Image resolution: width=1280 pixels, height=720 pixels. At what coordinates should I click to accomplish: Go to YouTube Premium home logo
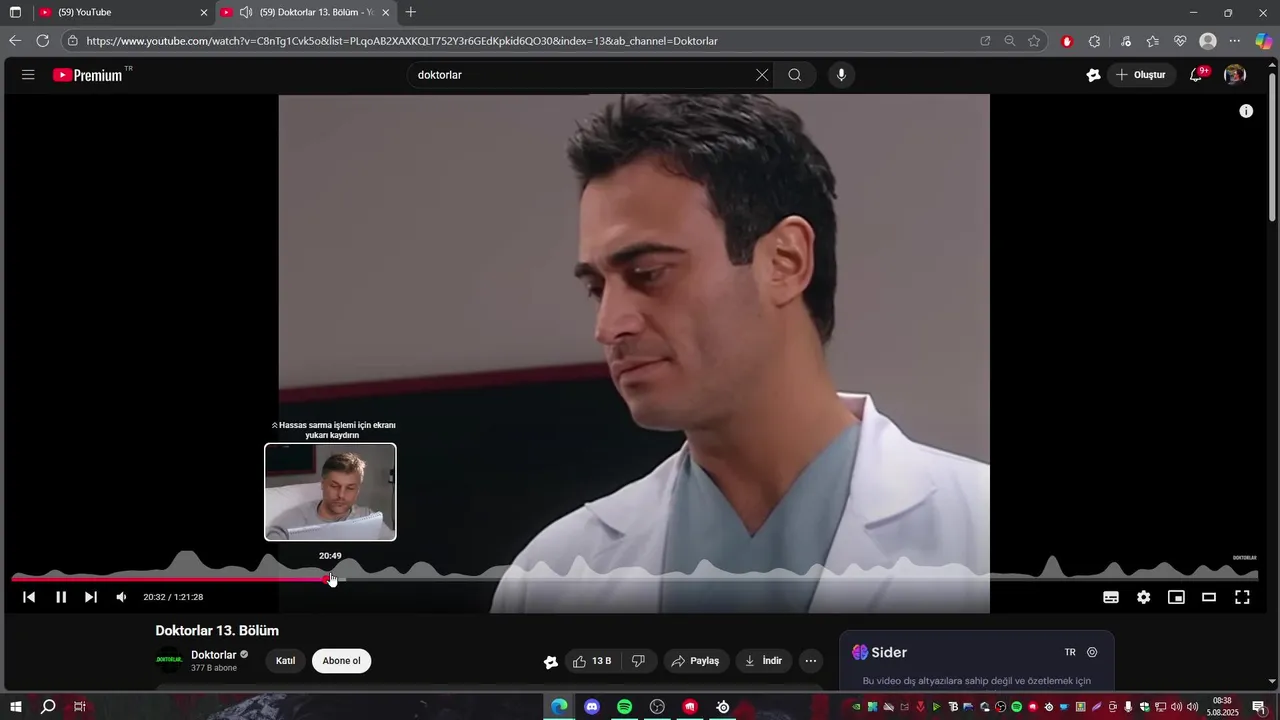click(x=88, y=75)
